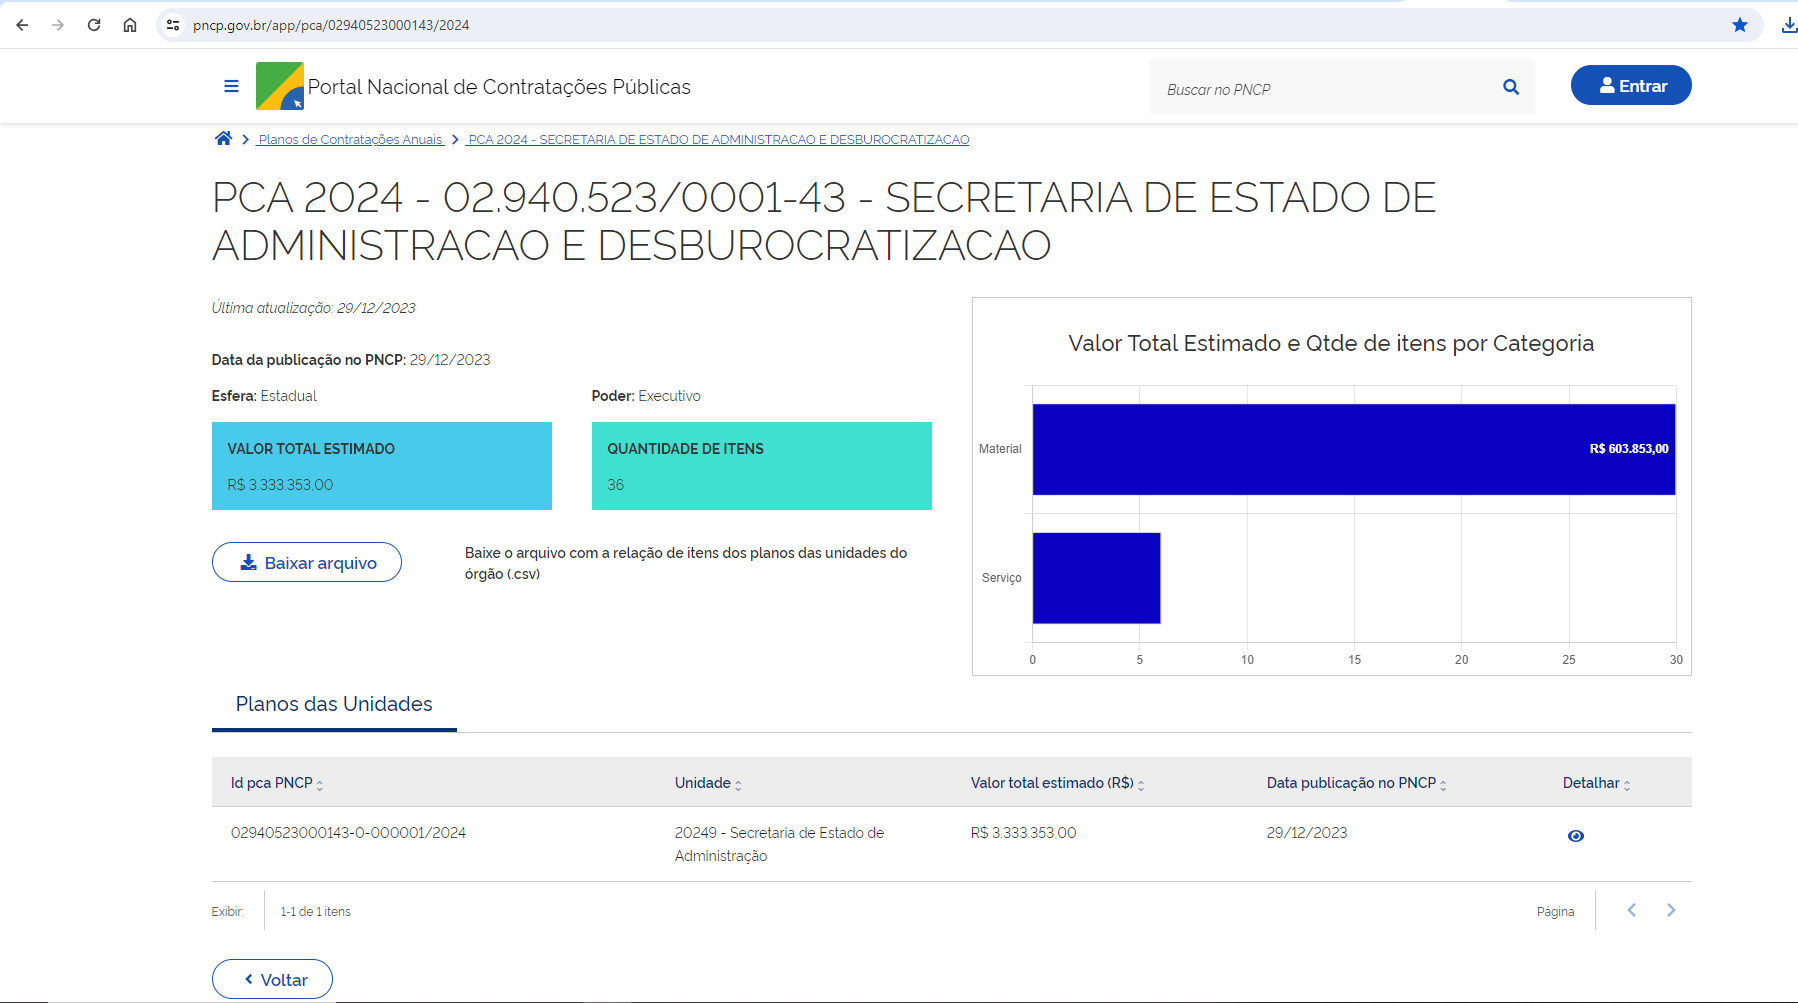The height and width of the screenshot is (1003, 1798).
Task: Click the Material bar in the chart
Action: click(1354, 449)
